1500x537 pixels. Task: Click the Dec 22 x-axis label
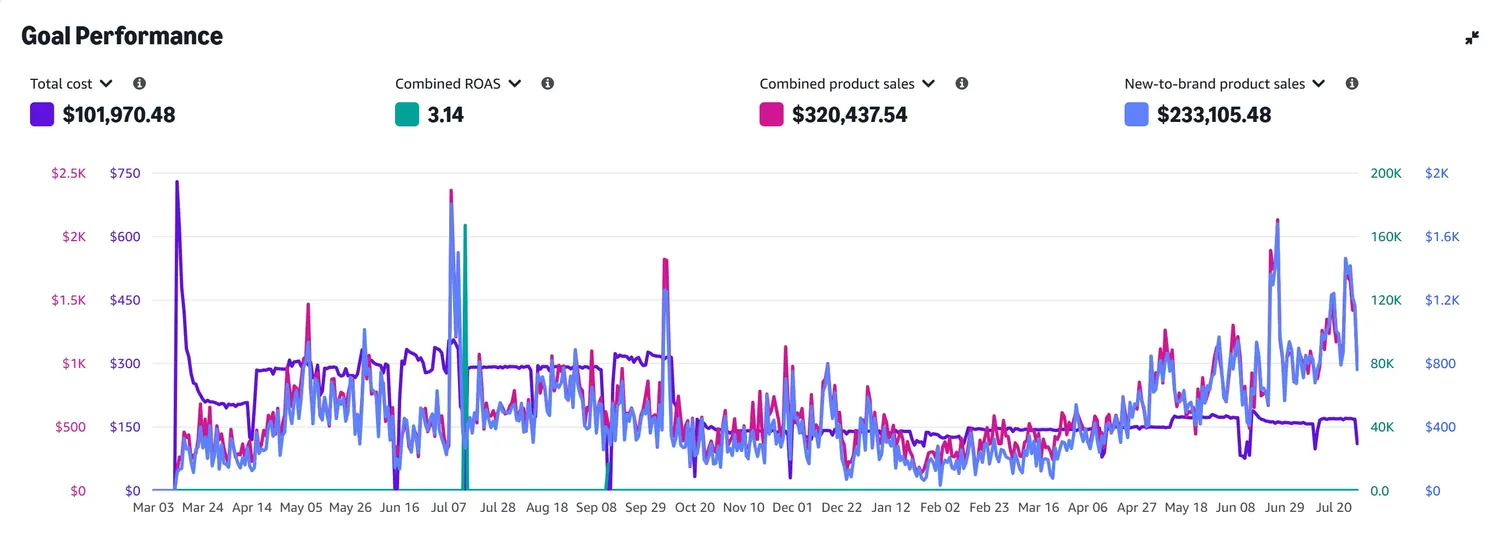841,508
